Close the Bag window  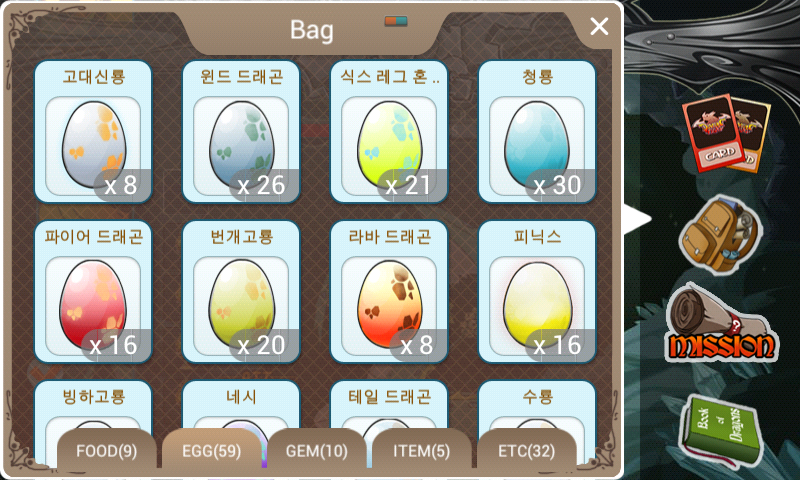click(x=599, y=26)
